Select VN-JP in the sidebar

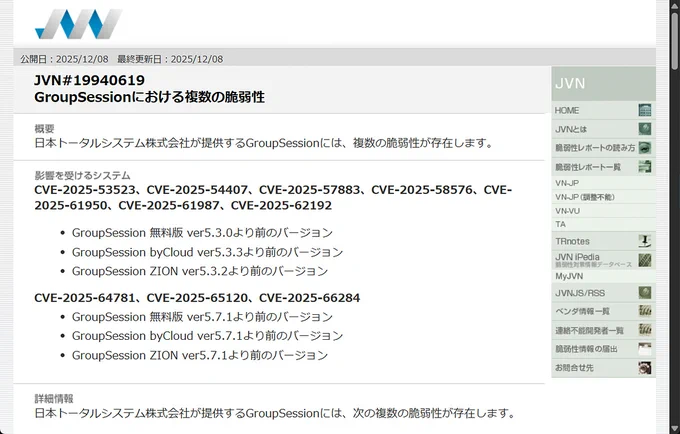coord(603,183)
